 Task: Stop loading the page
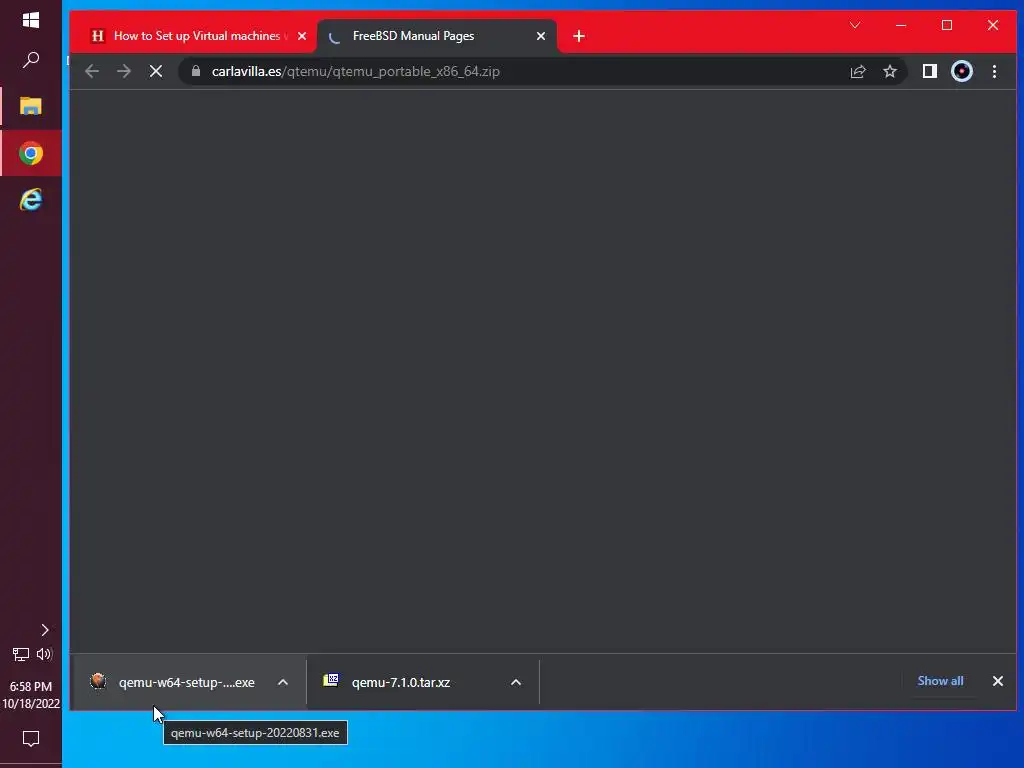[155, 71]
